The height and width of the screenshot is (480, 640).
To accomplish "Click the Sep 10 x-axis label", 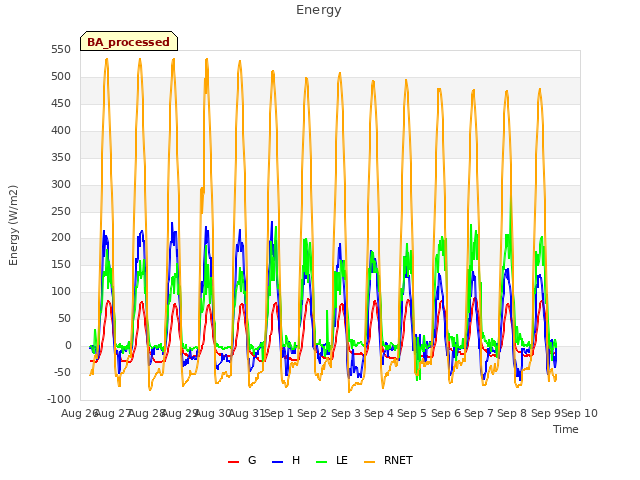I will pos(580,413).
